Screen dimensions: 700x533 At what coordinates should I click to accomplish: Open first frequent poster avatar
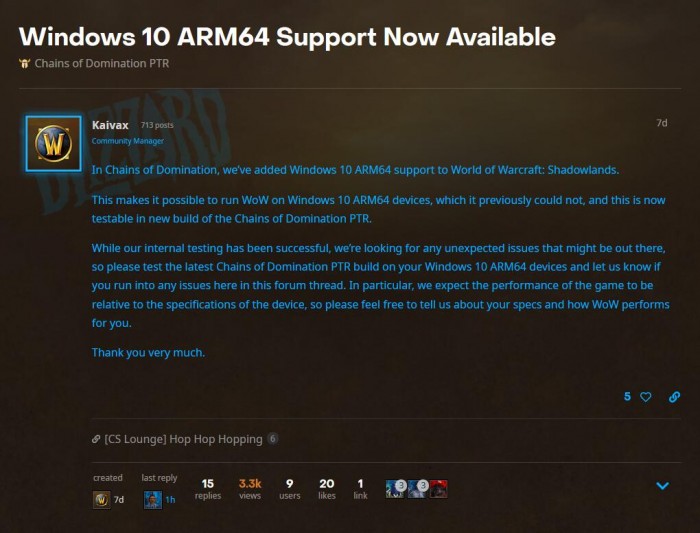pyautogui.click(x=395, y=489)
